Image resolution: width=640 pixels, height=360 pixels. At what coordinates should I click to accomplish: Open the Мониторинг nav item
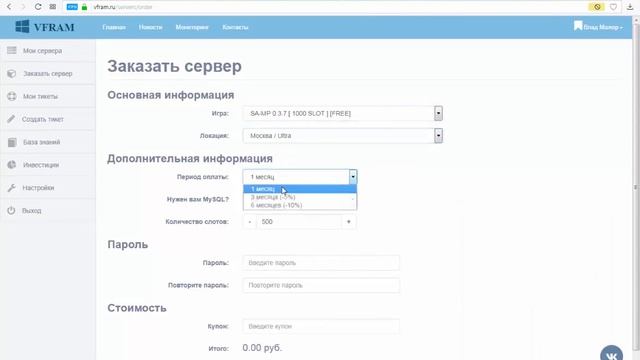point(192,27)
